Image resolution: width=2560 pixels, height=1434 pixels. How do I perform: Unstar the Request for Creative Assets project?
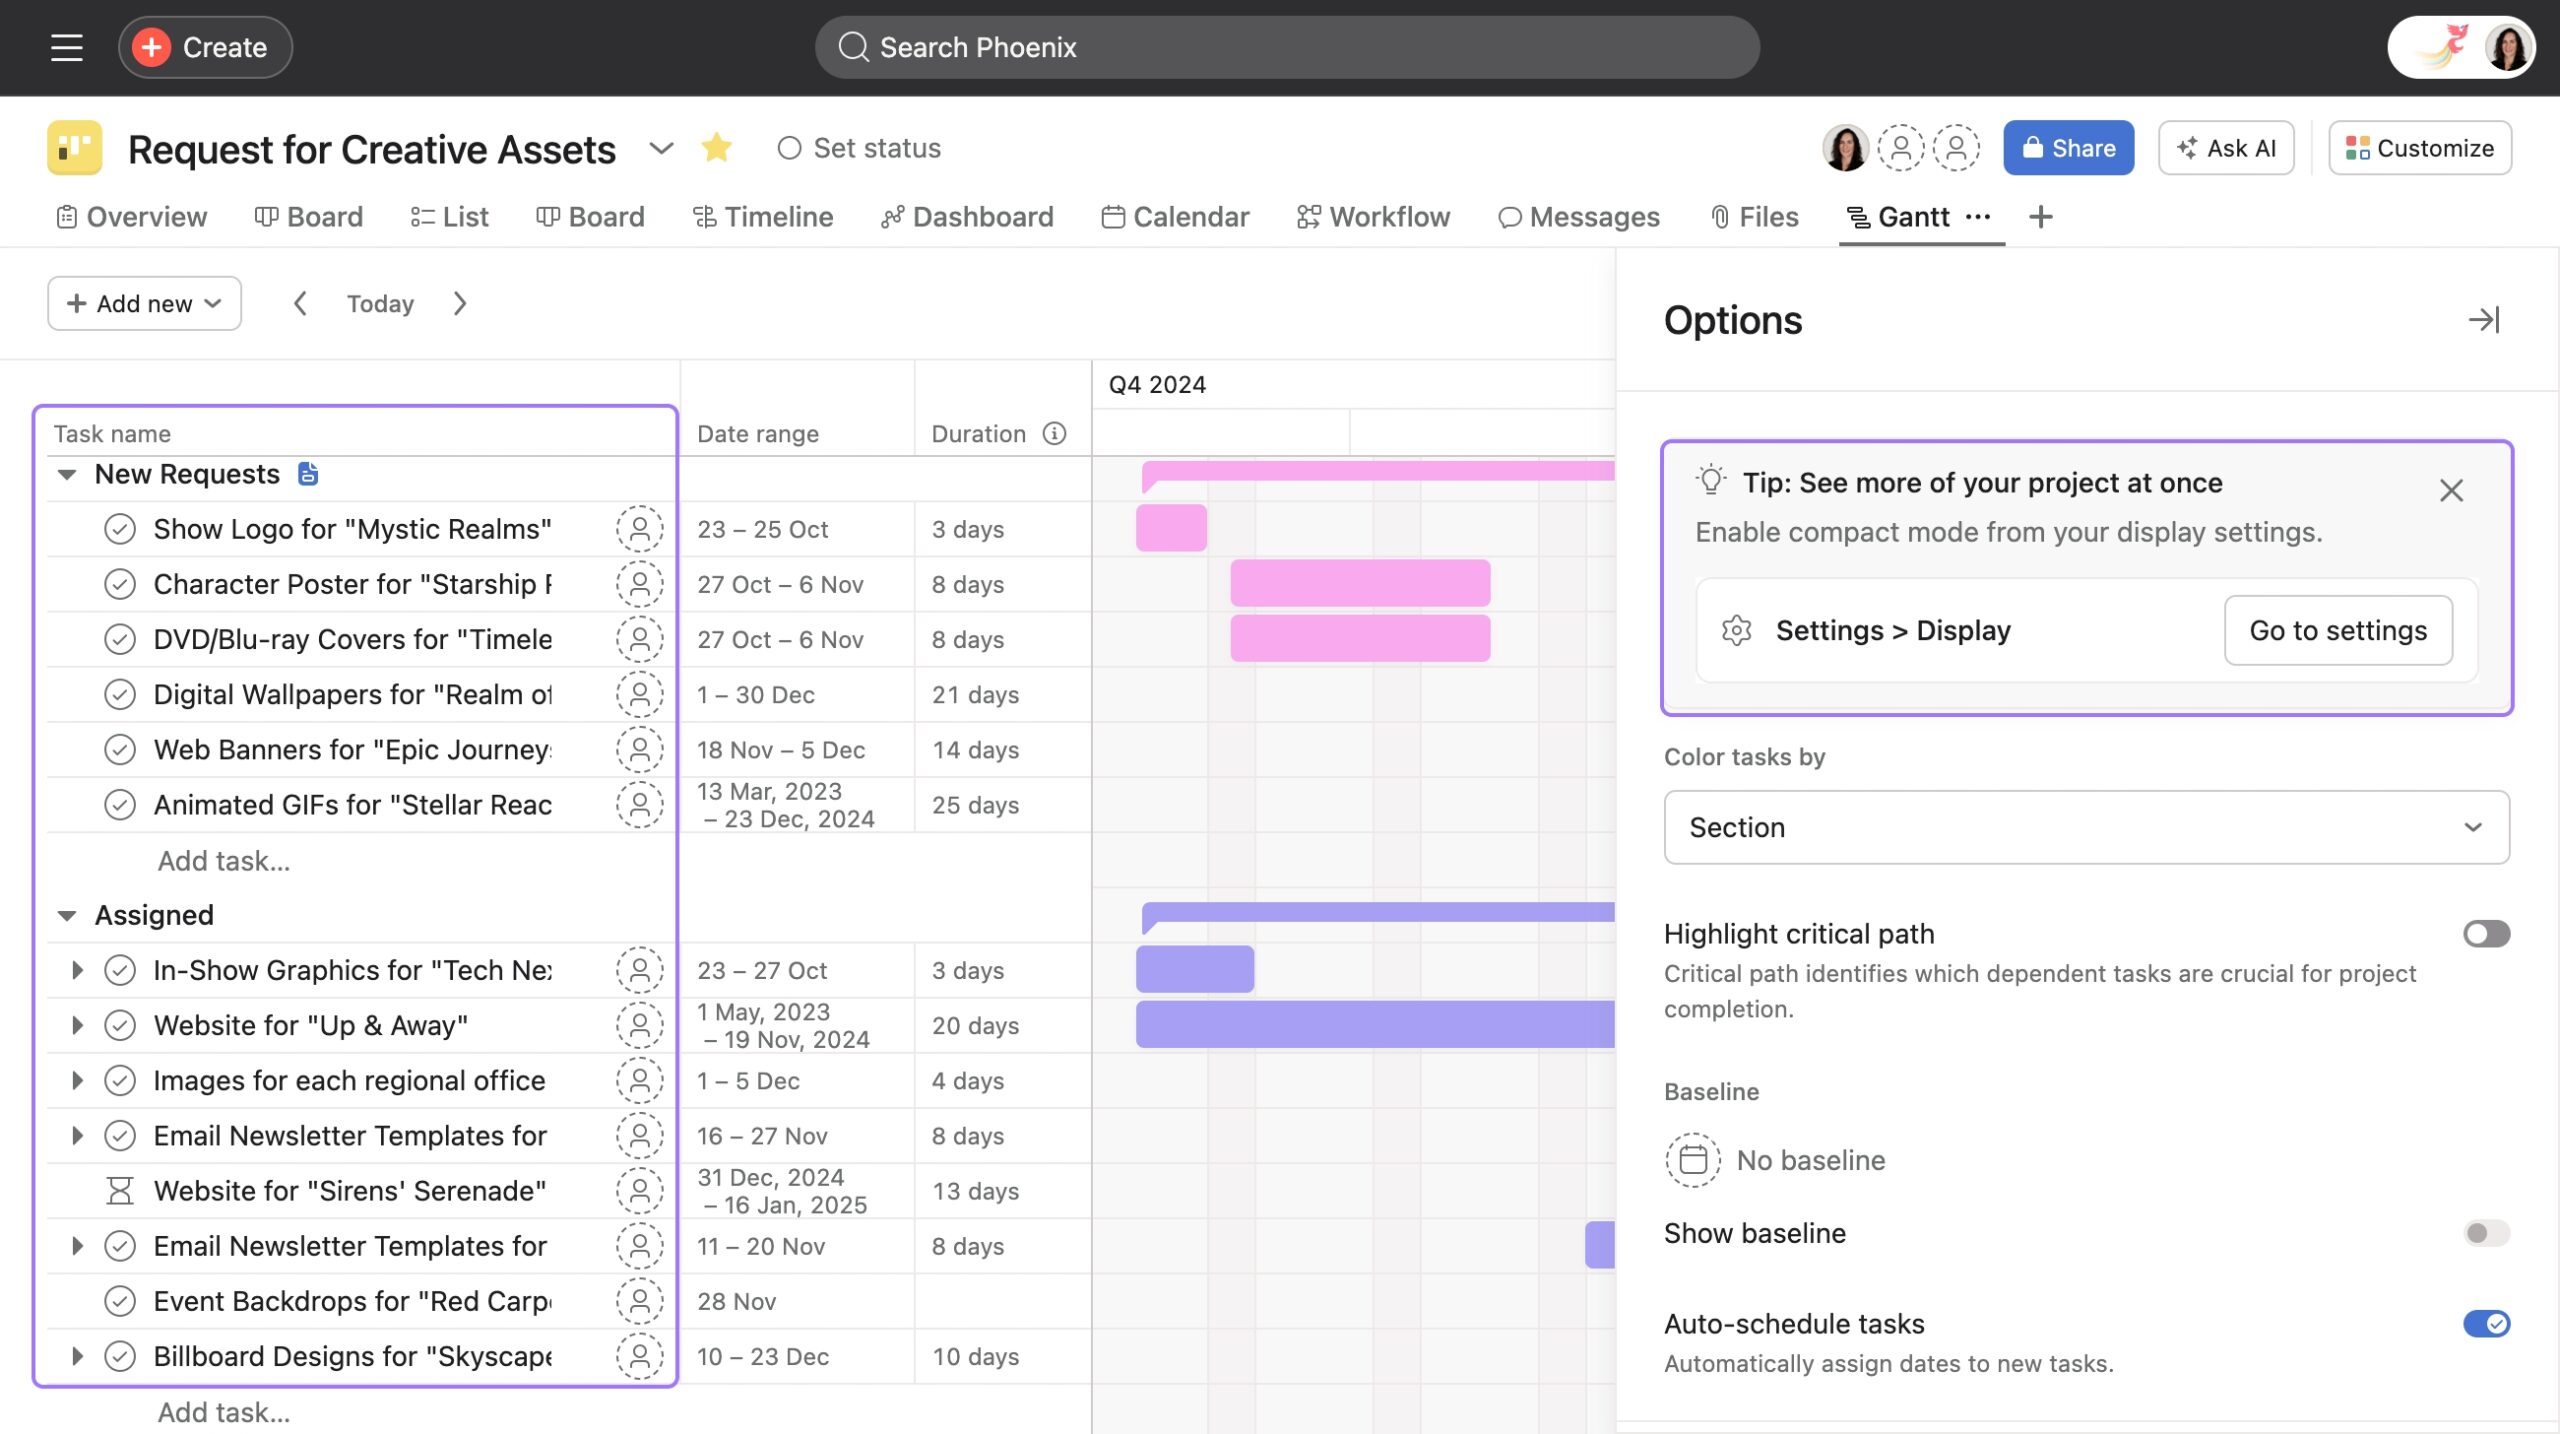point(716,147)
